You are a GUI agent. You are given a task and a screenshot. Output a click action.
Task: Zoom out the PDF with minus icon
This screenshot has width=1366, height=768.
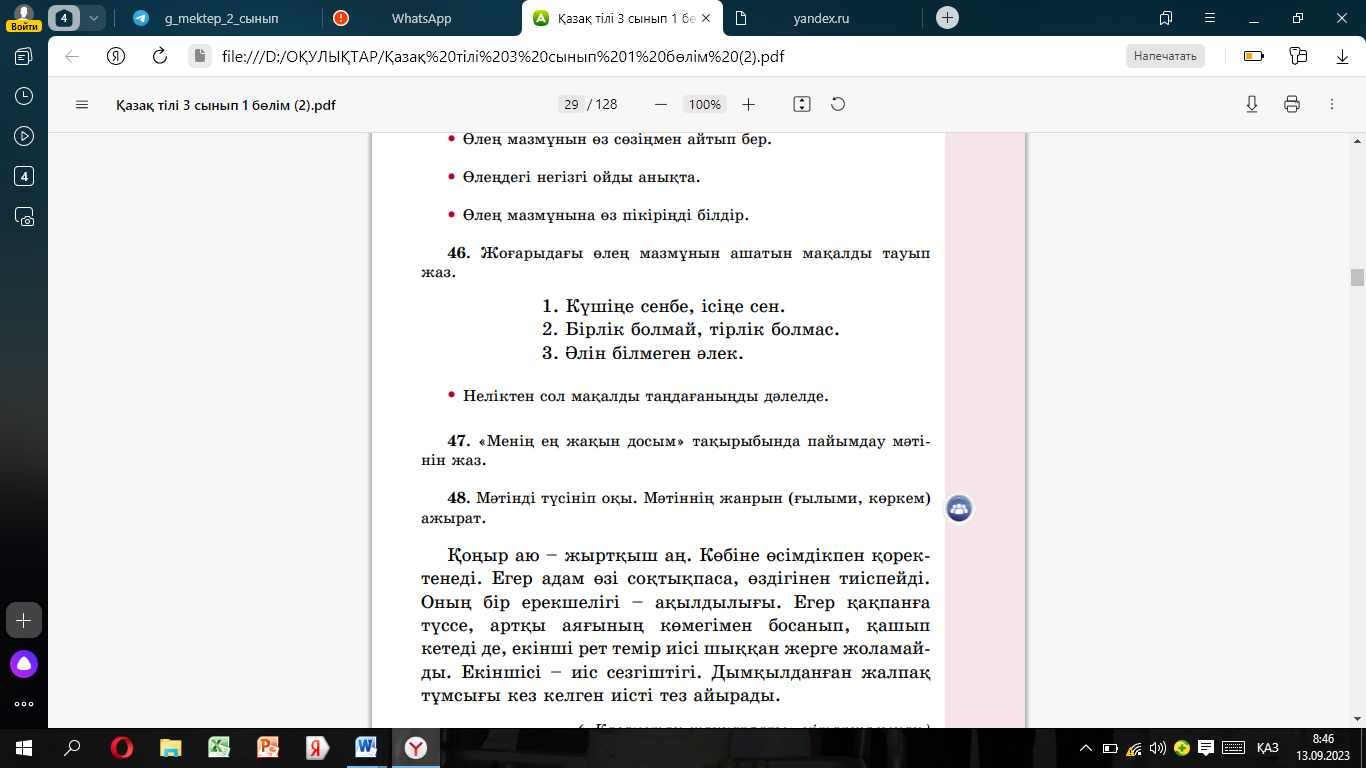[x=660, y=104]
